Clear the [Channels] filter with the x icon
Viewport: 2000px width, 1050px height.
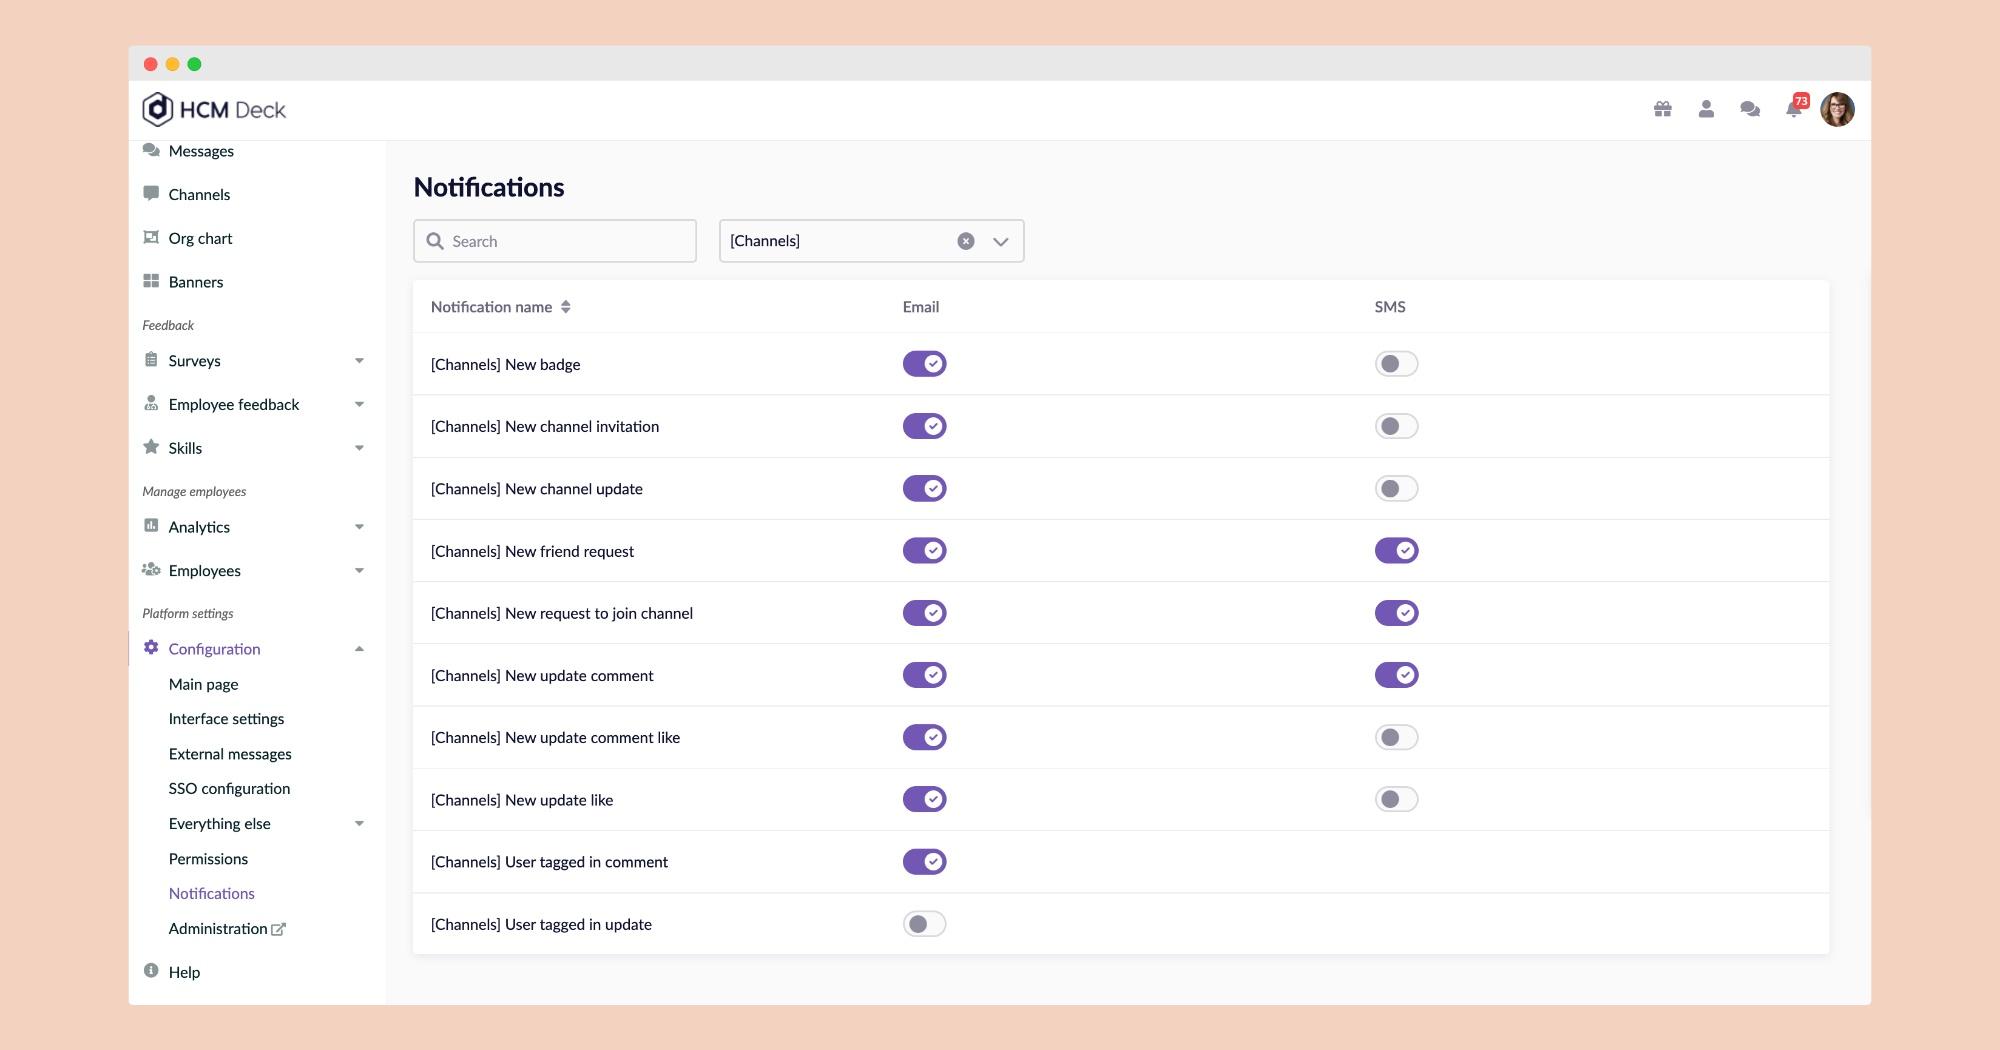pyautogui.click(x=965, y=241)
